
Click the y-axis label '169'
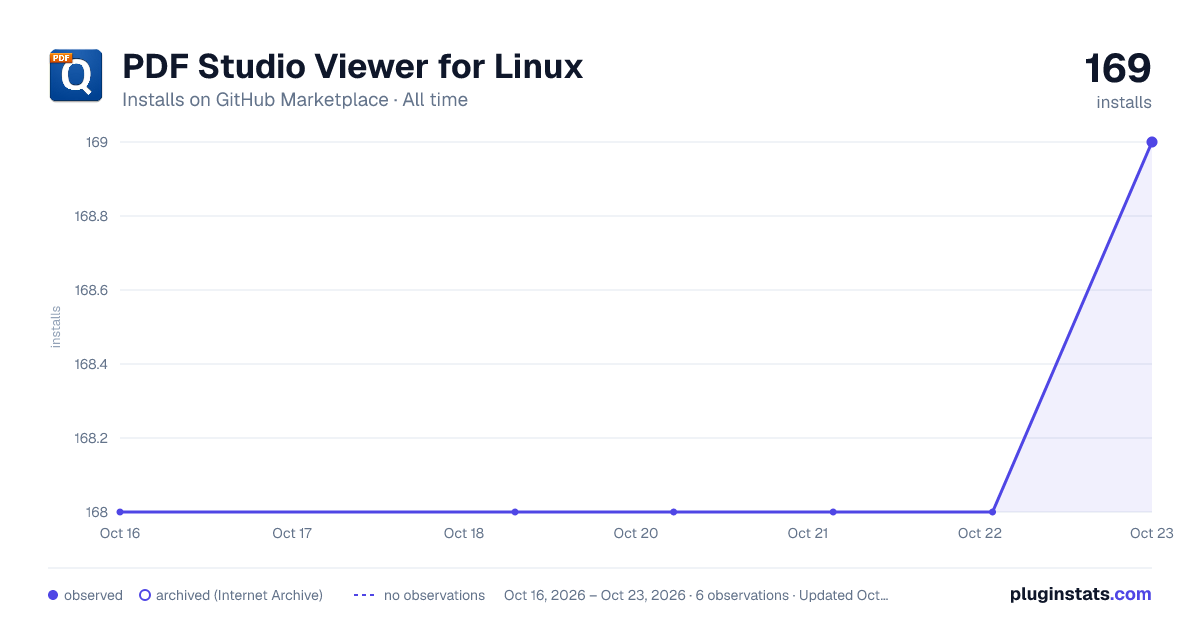[x=97, y=142]
